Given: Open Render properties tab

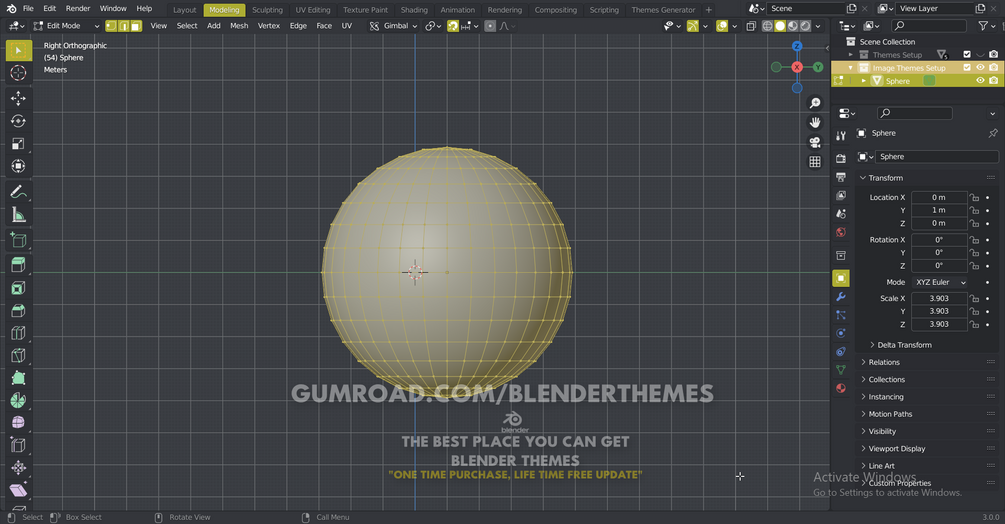Looking at the screenshot, I should pos(841,158).
